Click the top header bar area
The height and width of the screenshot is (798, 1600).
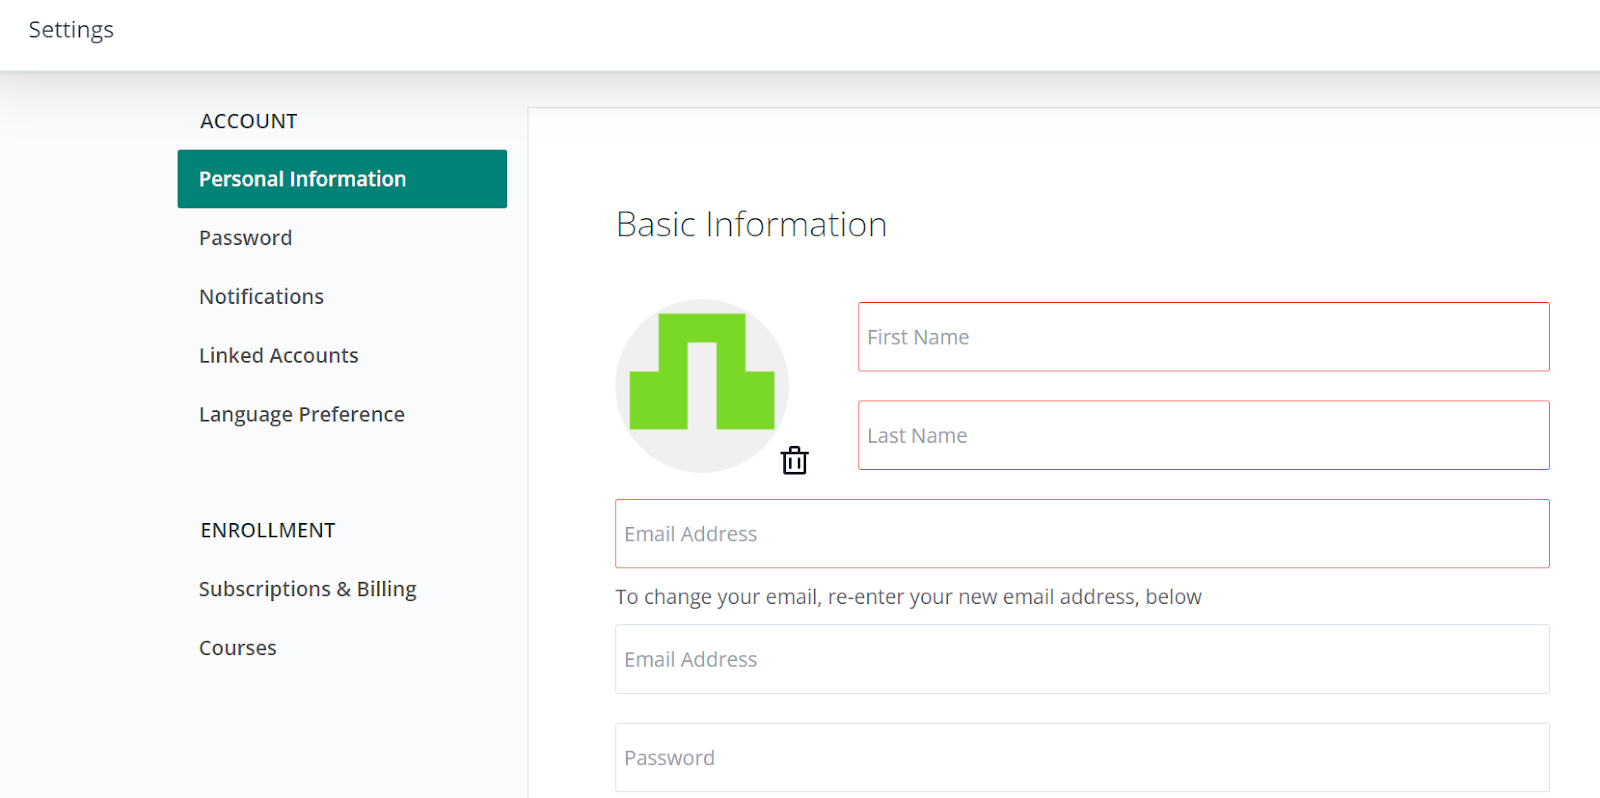pyautogui.click(x=800, y=35)
